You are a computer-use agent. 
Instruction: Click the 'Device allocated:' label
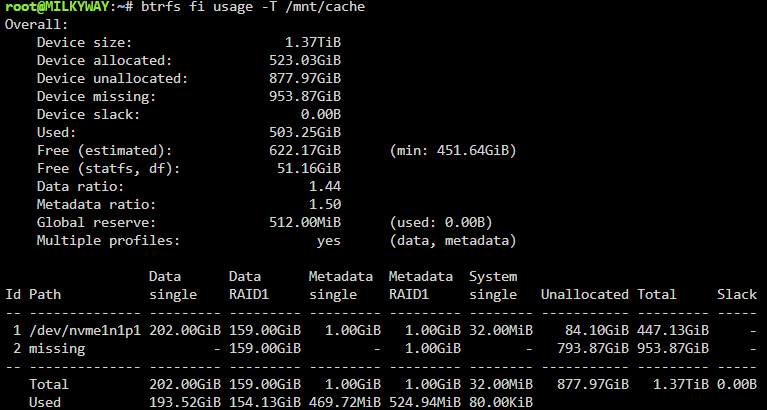pos(105,61)
